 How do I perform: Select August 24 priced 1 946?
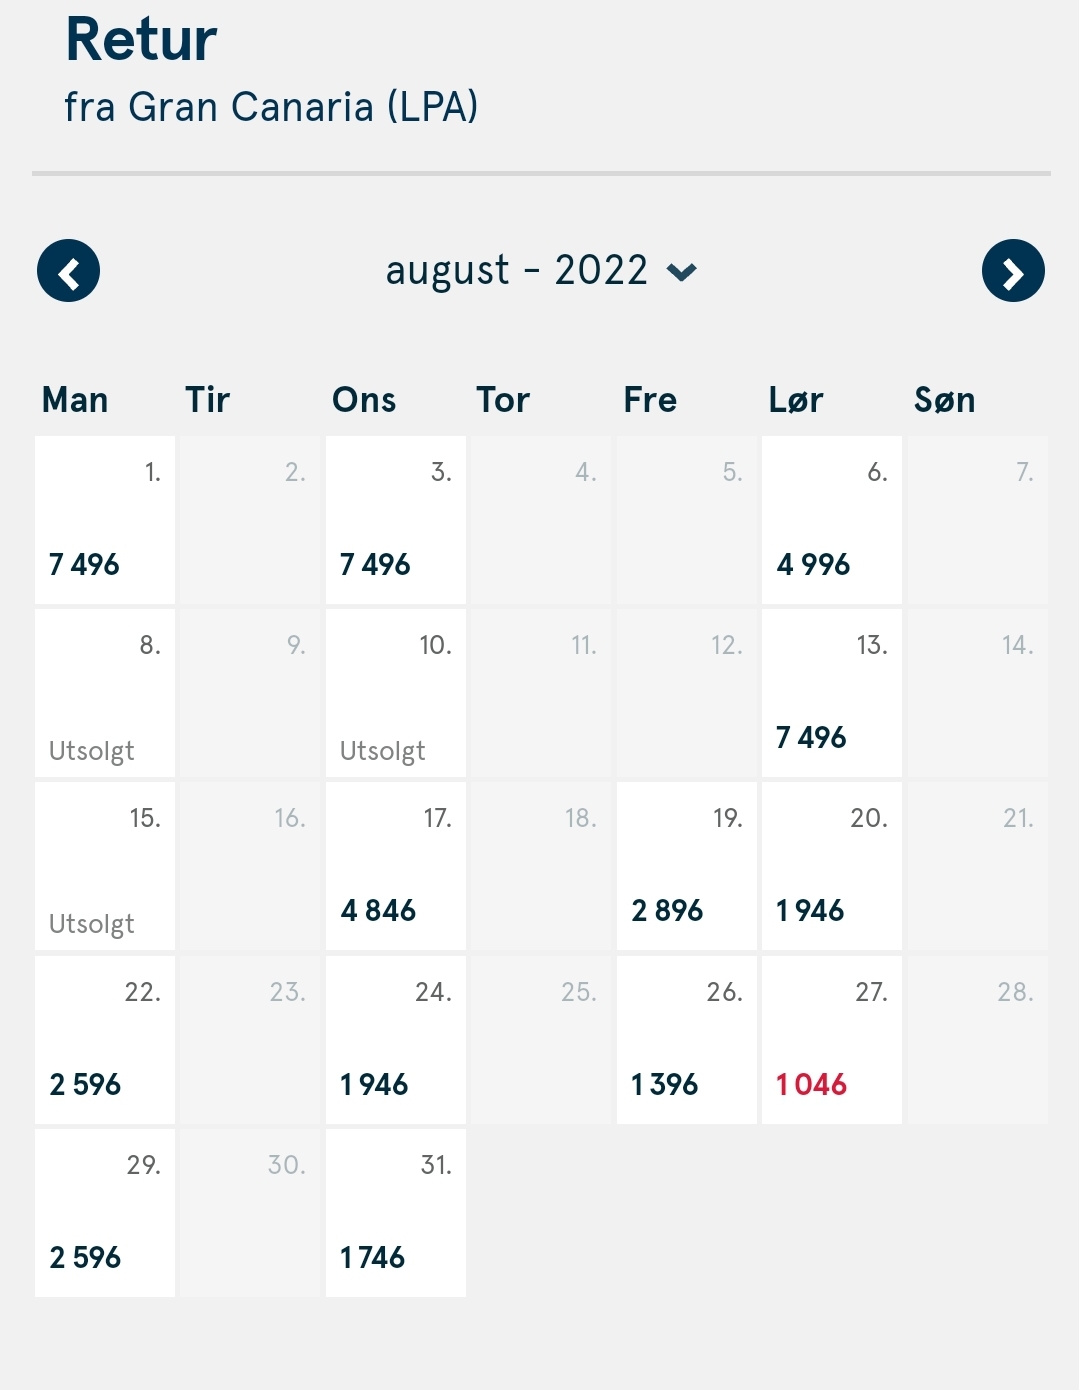(x=396, y=1040)
